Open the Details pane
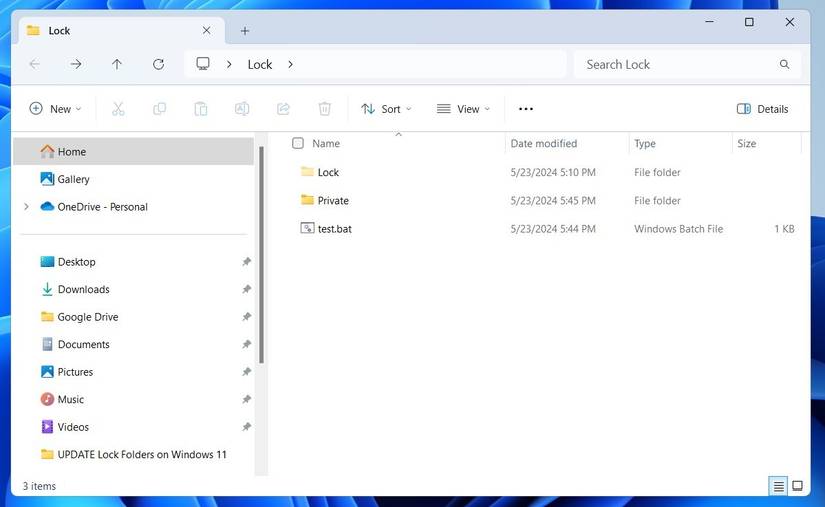This screenshot has height=507, width=825. [x=762, y=109]
